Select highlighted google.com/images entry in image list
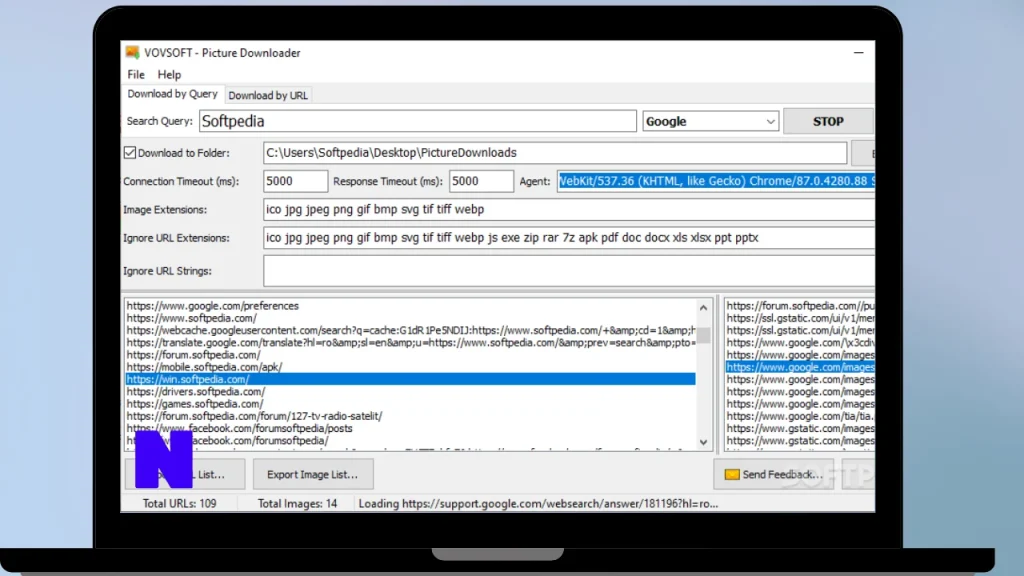 (x=800, y=367)
